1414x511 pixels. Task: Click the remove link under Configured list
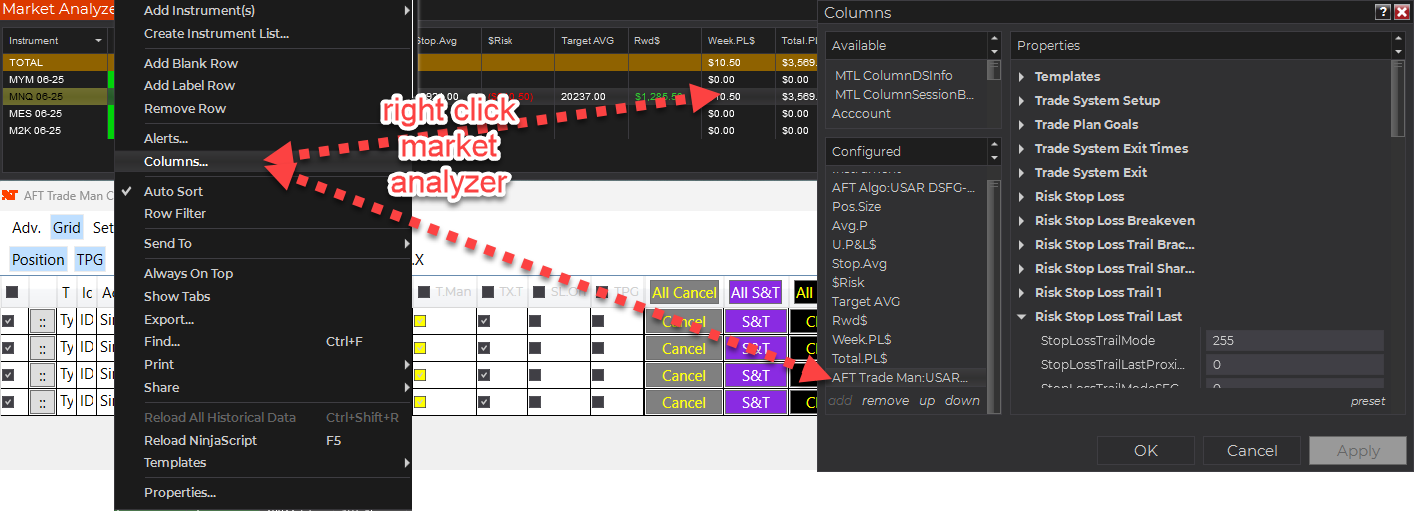(885, 400)
